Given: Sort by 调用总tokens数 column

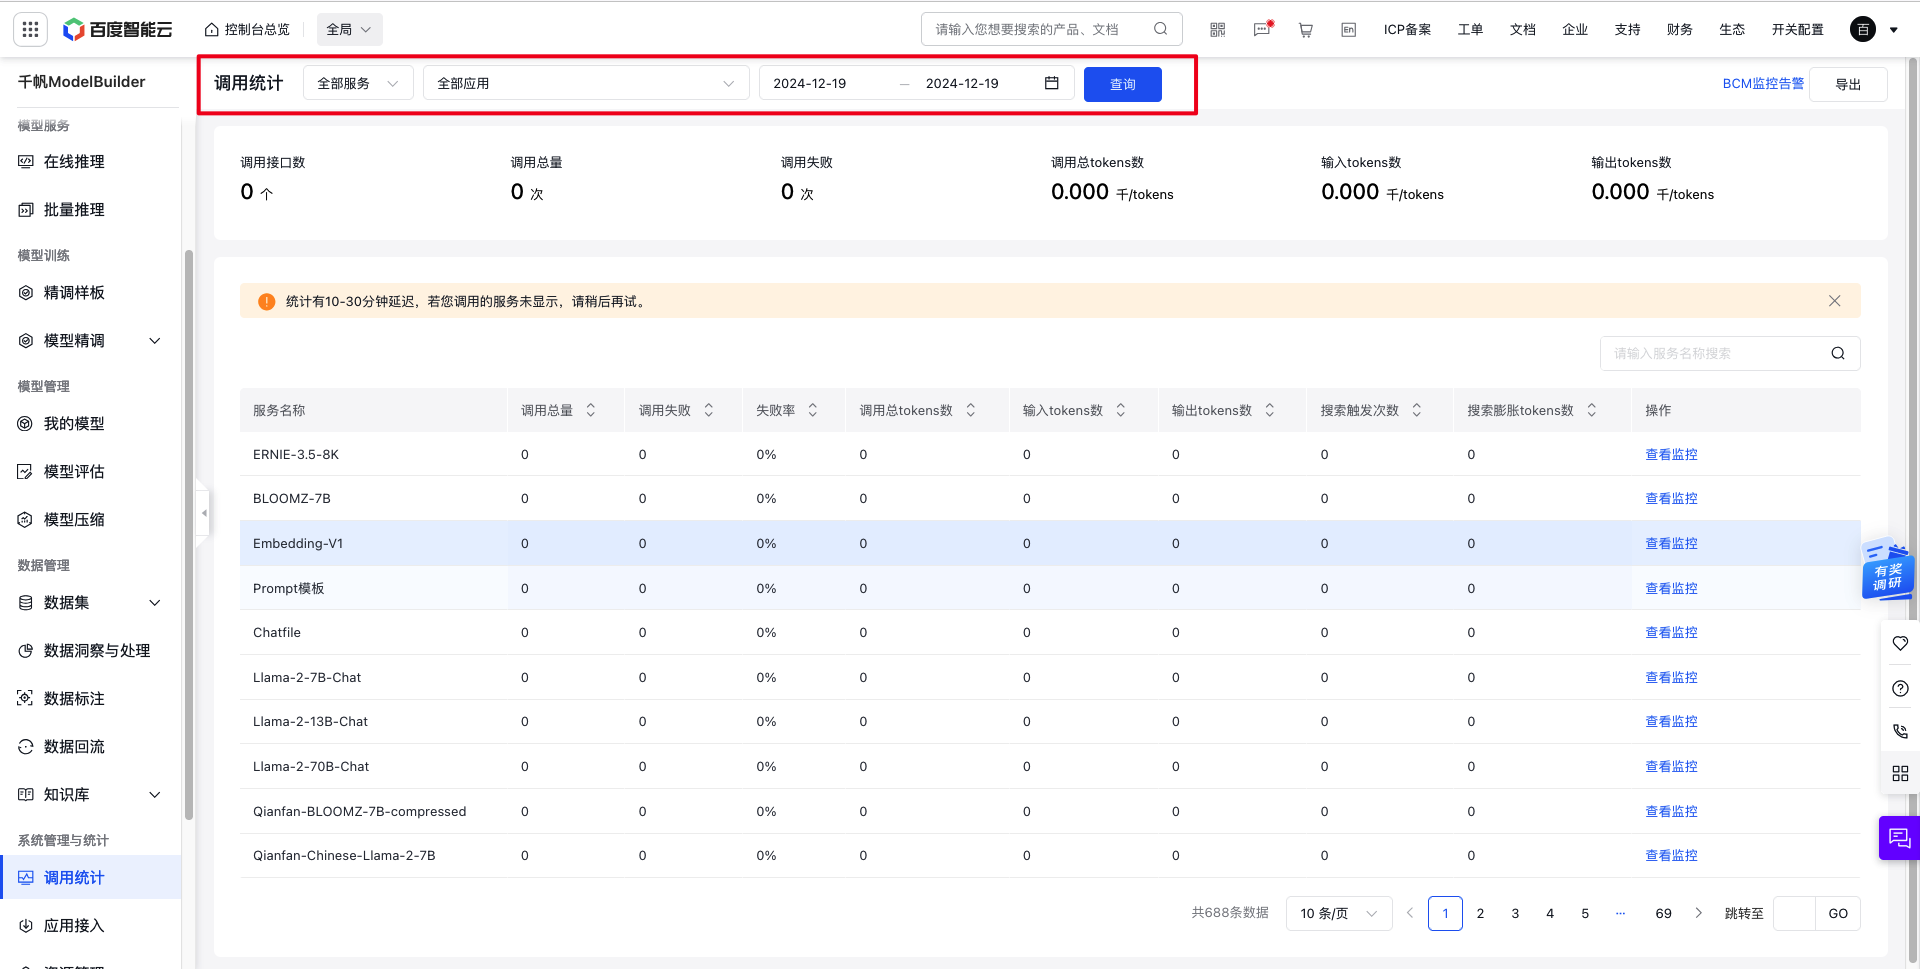Looking at the screenshot, I should [971, 410].
